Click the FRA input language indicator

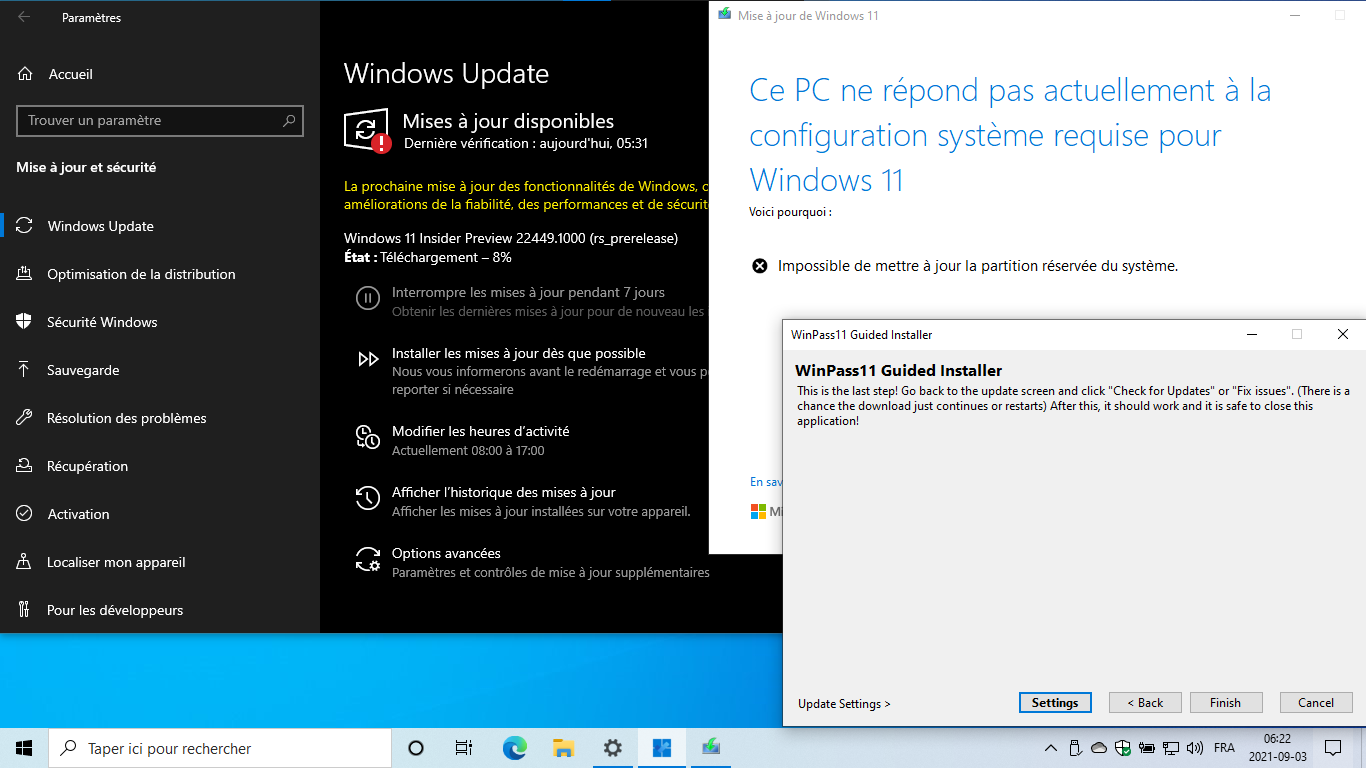[x=1224, y=748]
